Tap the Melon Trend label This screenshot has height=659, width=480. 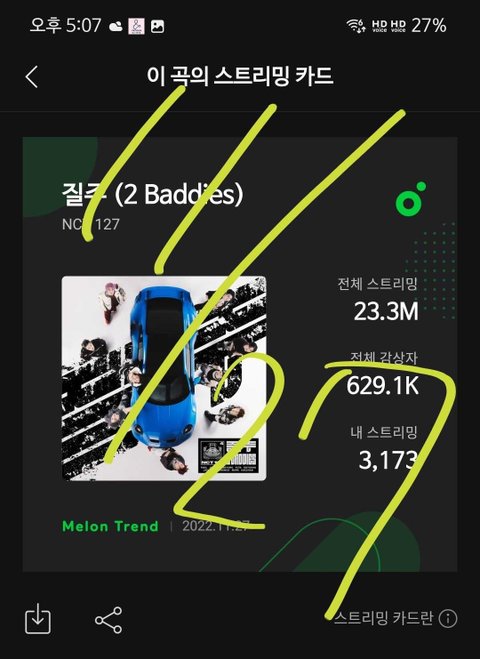point(110,526)
